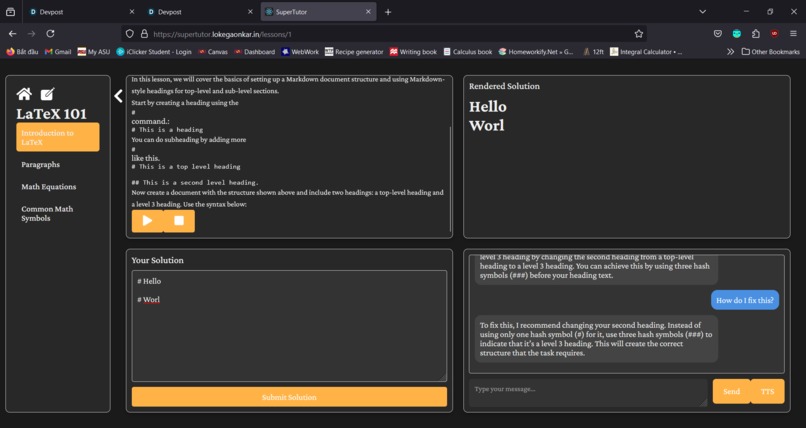
Task: Open a new browser tab
Action: coord(388,12)
